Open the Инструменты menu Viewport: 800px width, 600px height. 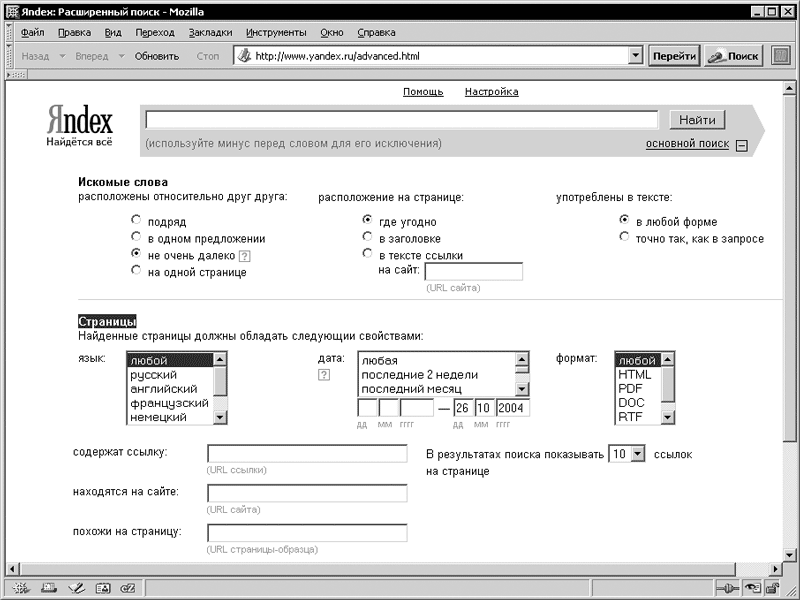pos(276,33)
